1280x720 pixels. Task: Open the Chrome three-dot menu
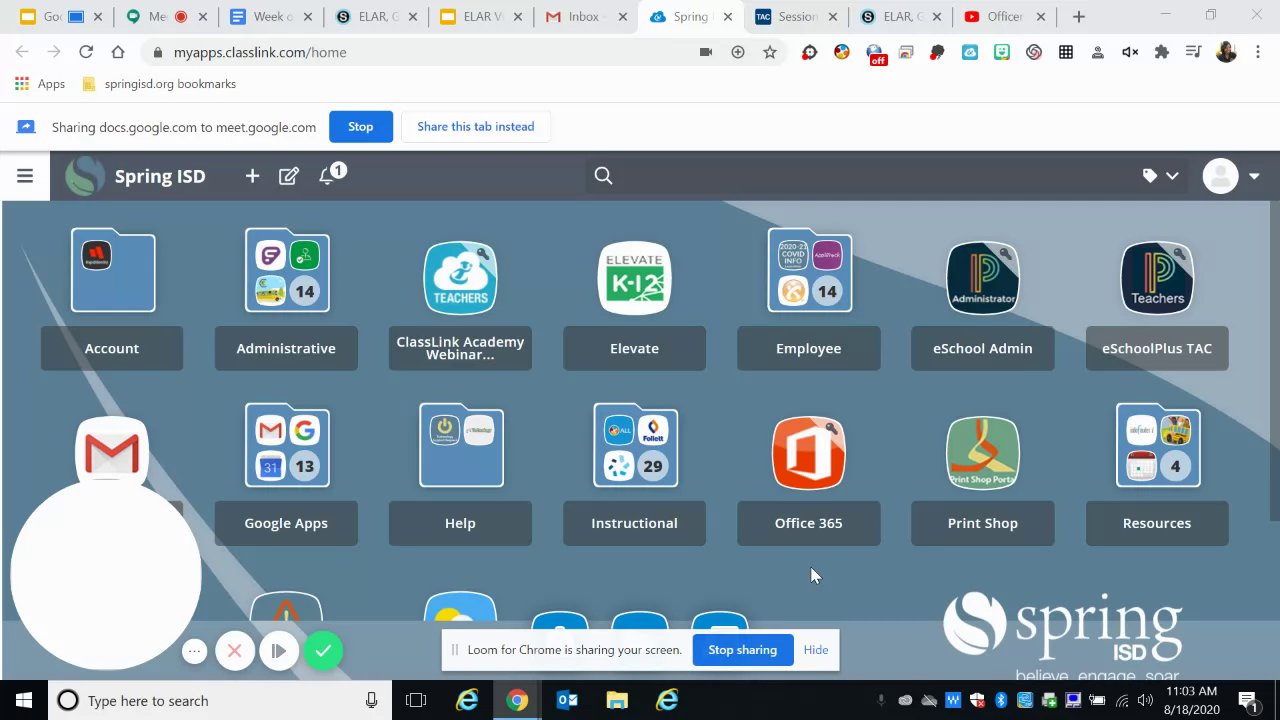click(x=1258, y=52)
